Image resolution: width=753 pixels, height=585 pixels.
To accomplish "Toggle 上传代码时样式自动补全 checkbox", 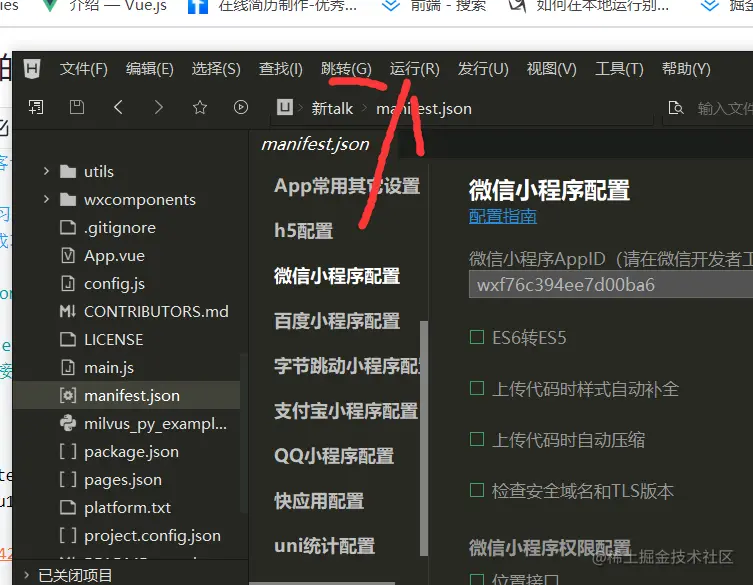I will [x=476, y=388].
